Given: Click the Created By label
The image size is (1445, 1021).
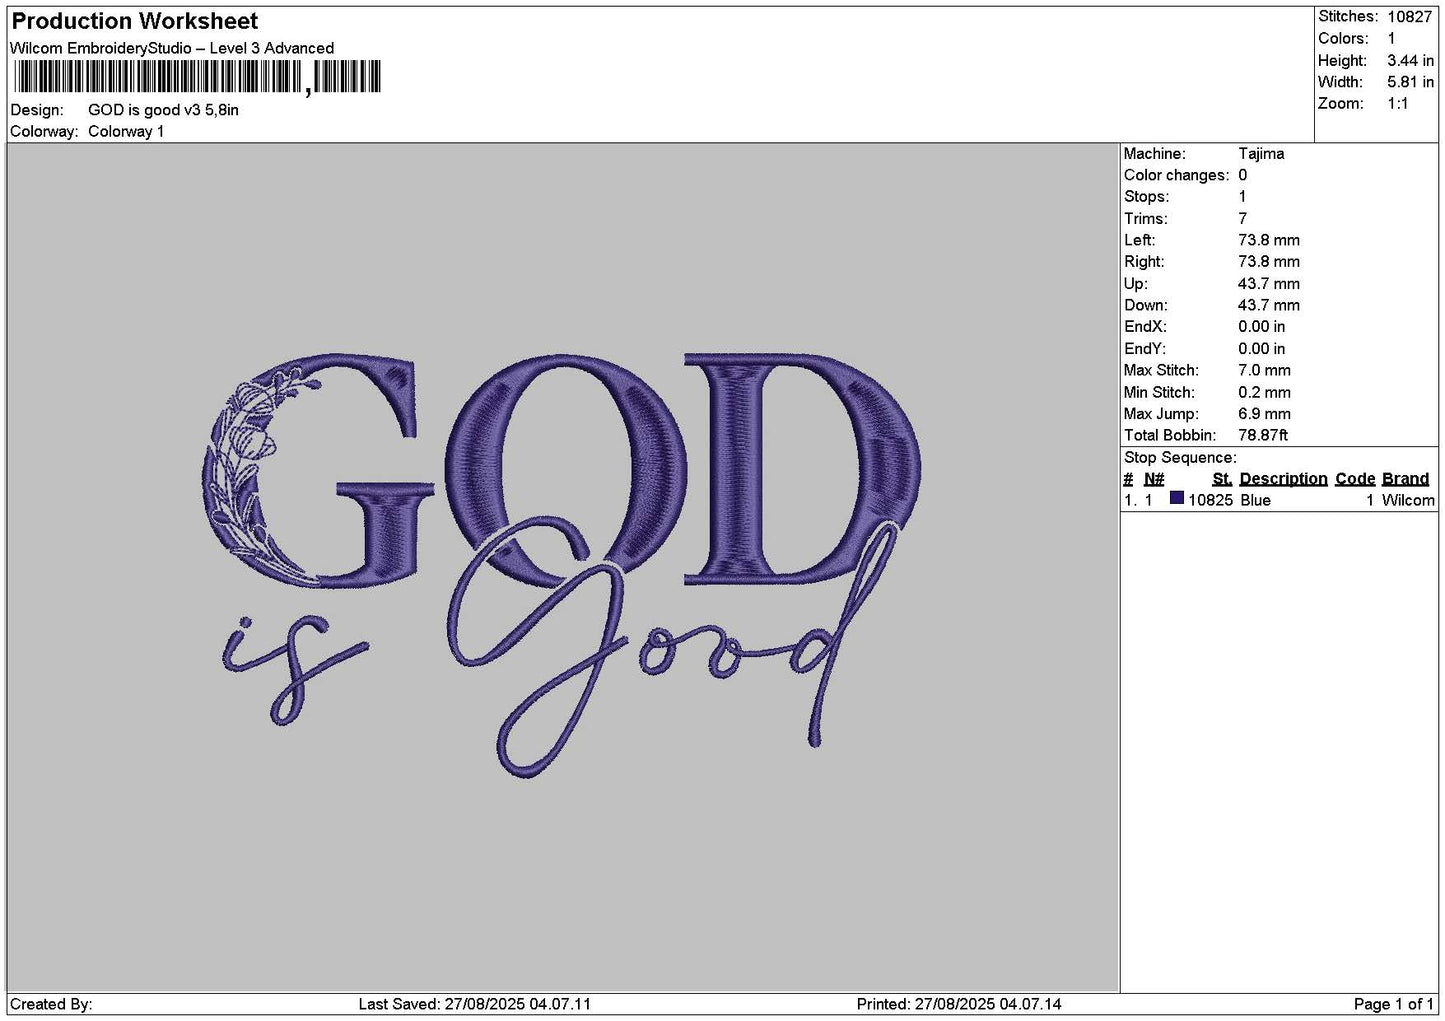Looking at the screenshot, I should (51, 1004).
